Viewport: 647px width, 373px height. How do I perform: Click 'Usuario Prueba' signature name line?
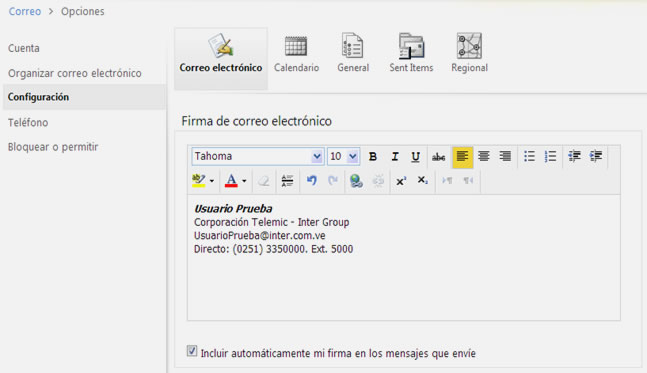pyautogui.click(x=233, y=209)
